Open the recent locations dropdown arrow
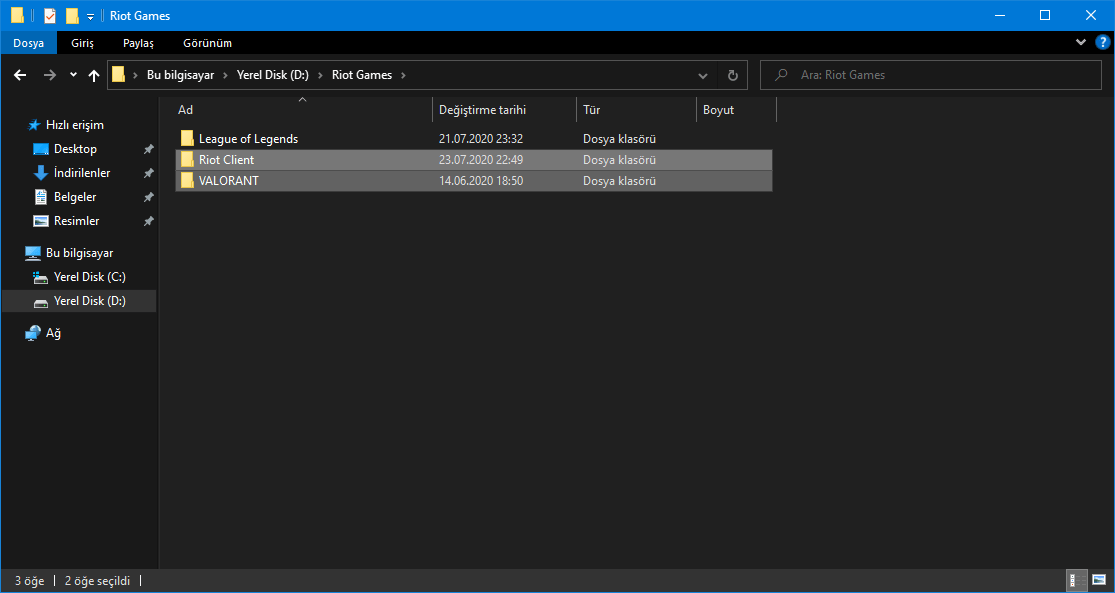Image resolution: width=1115 pixels, height=593 pixels. coord(73,75)
